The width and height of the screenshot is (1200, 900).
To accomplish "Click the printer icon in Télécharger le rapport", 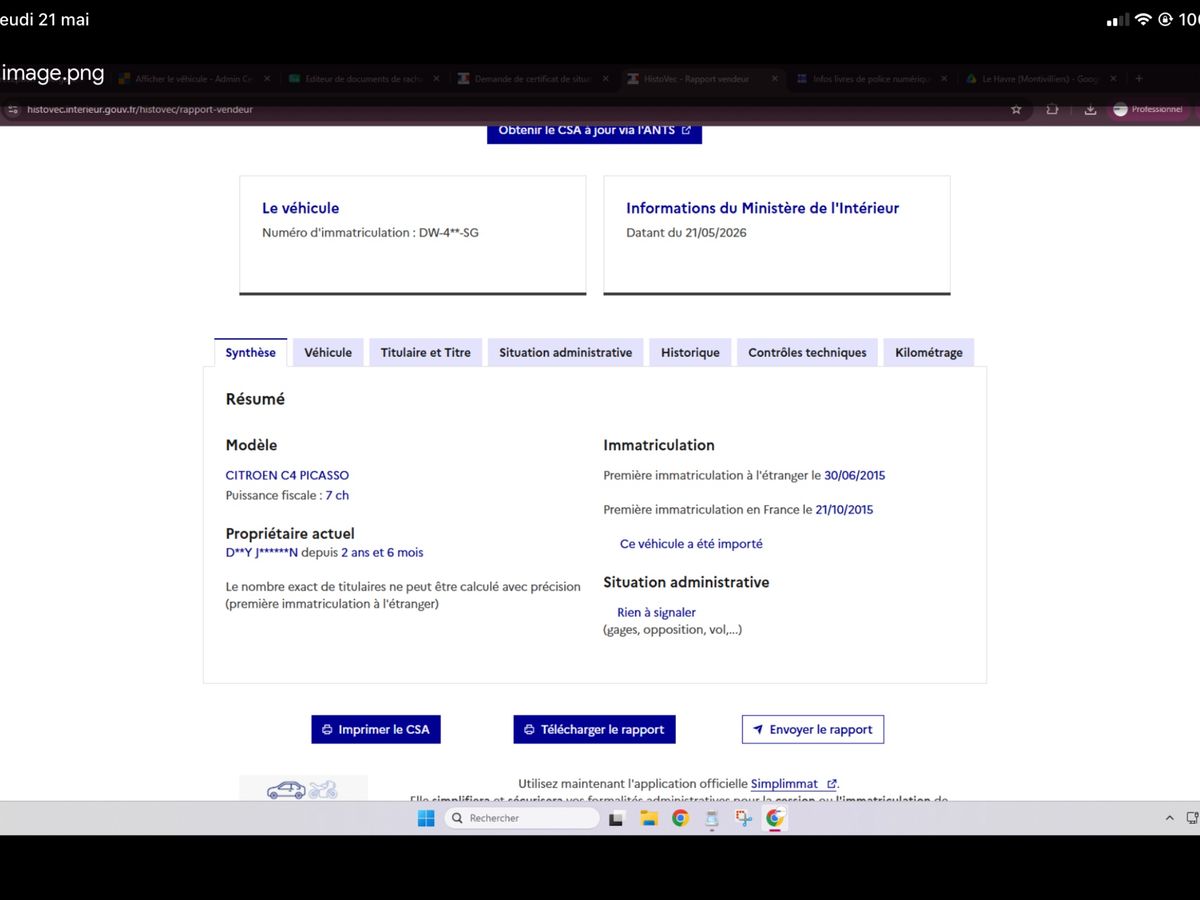I will (530, 730).
